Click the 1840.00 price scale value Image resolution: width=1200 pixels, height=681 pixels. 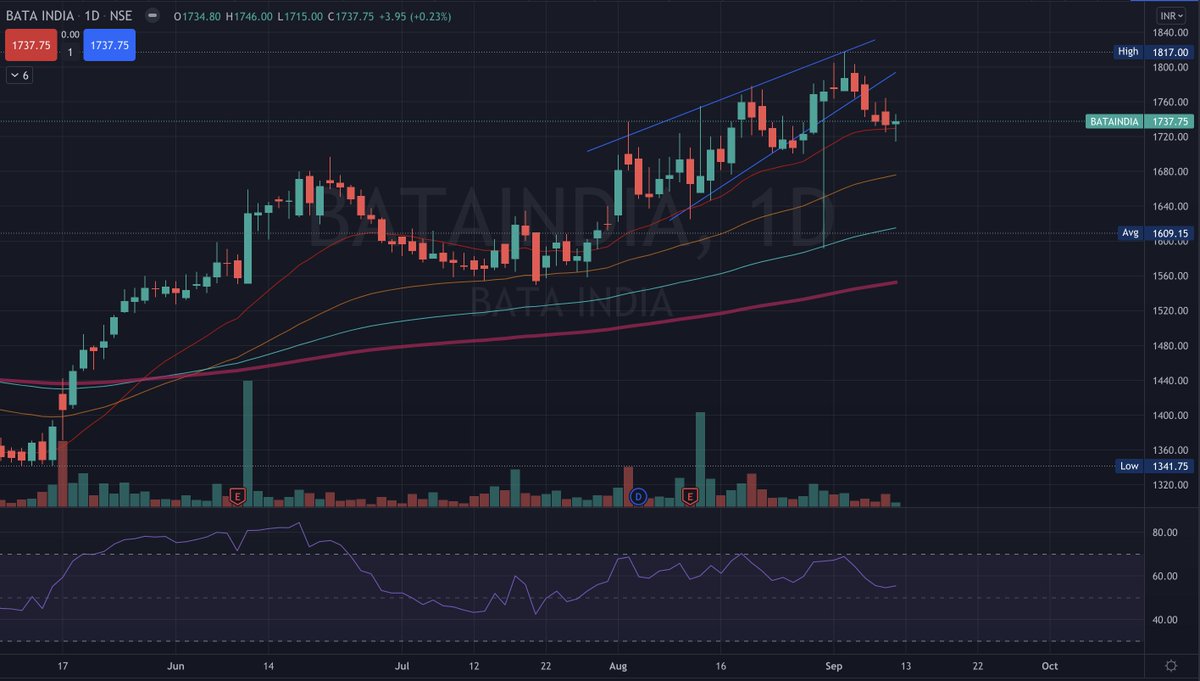point(1170,33)
